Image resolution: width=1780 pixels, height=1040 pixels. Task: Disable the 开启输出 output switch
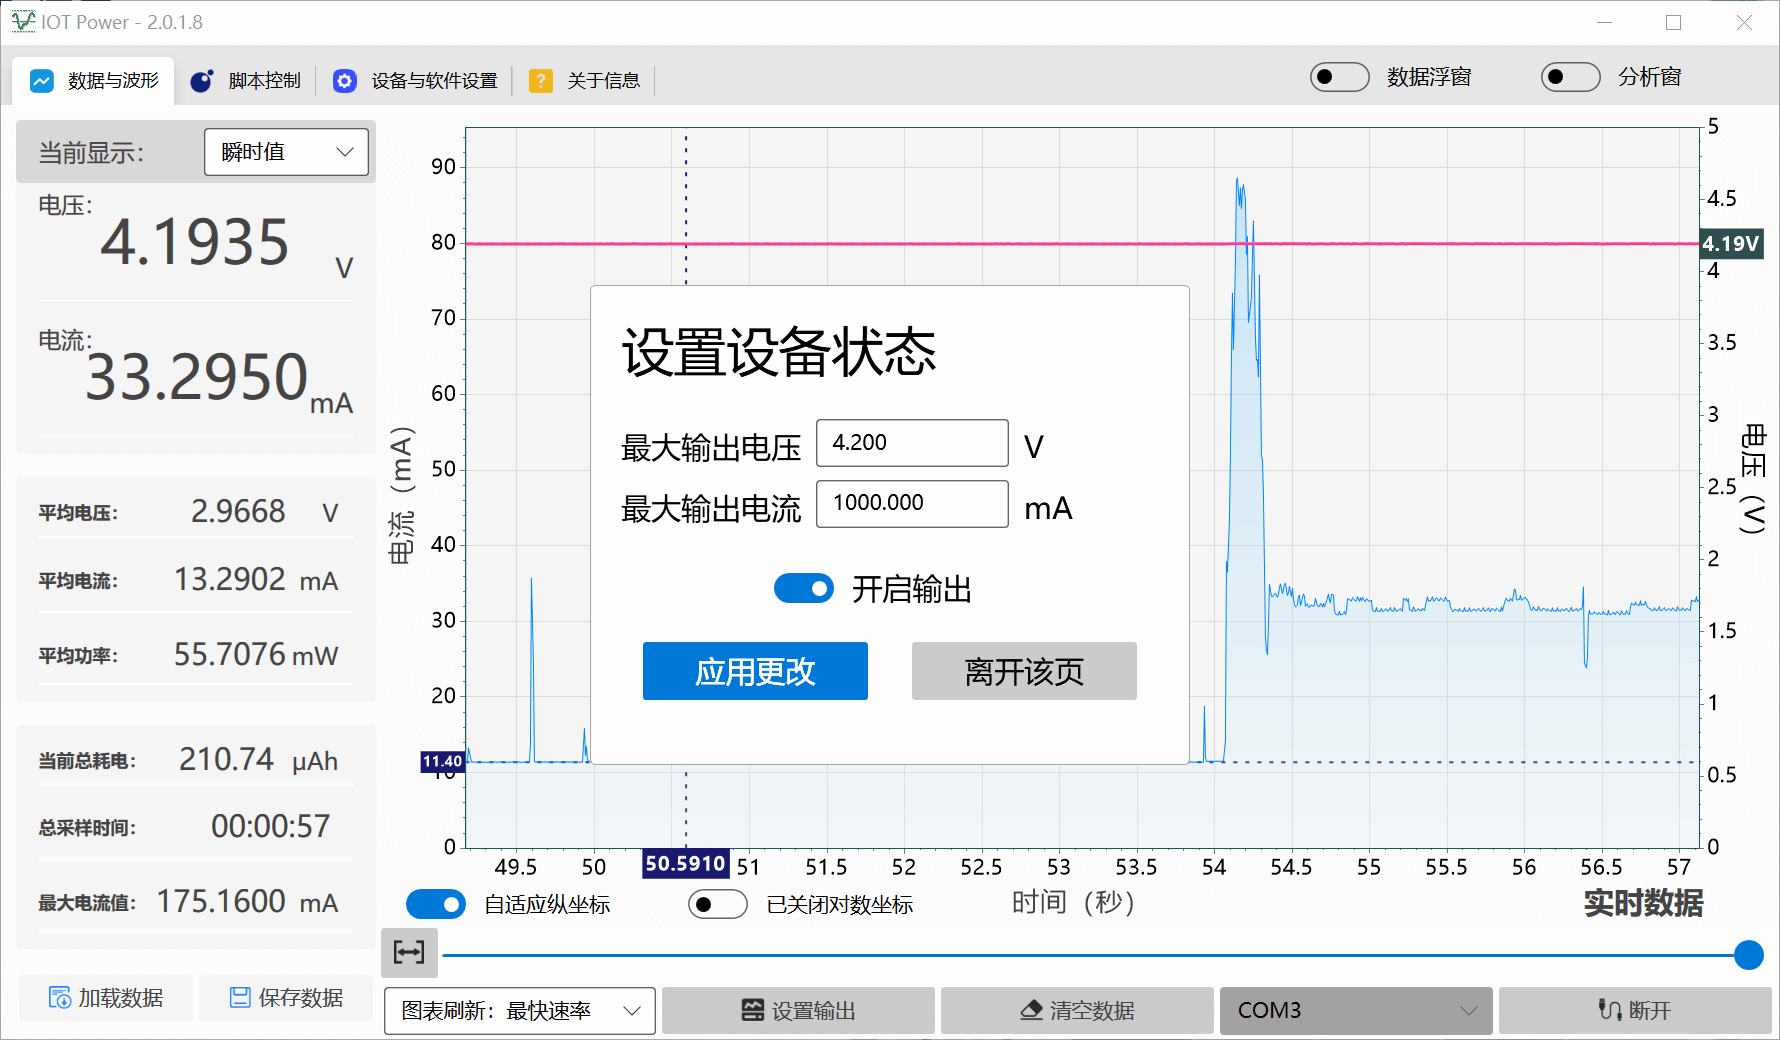[x=804, y=589]
